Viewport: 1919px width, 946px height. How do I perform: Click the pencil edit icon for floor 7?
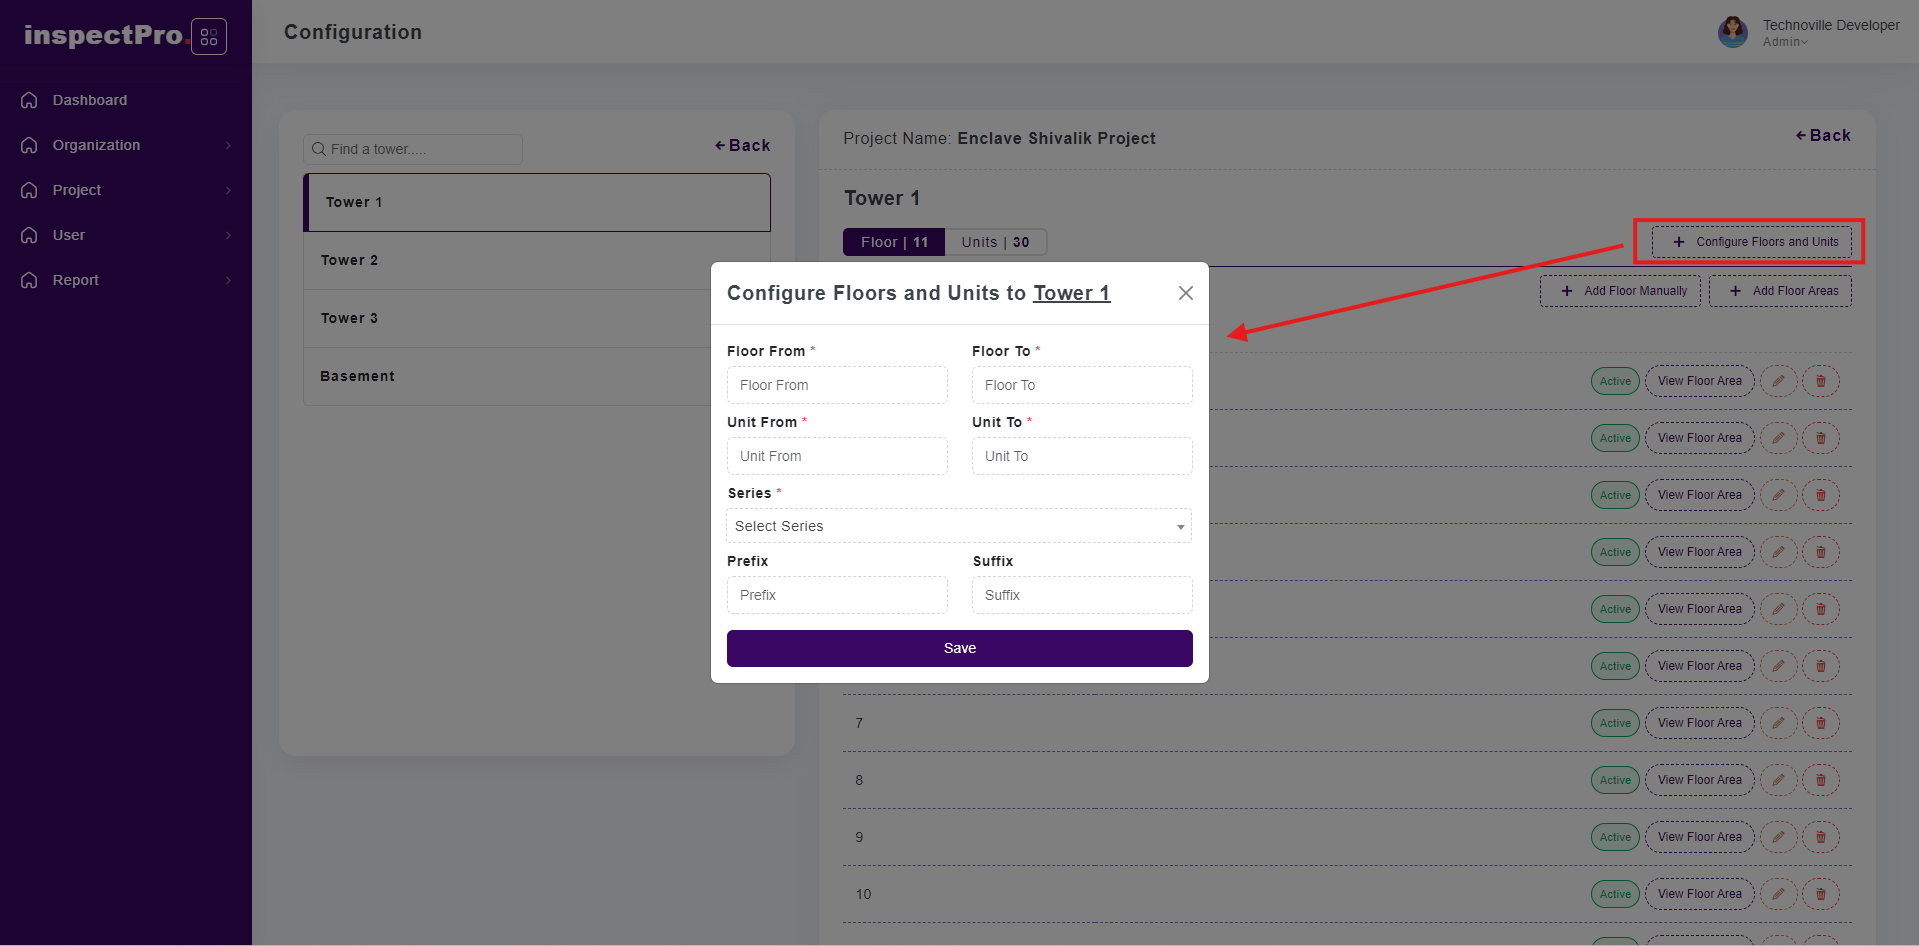1778,723
